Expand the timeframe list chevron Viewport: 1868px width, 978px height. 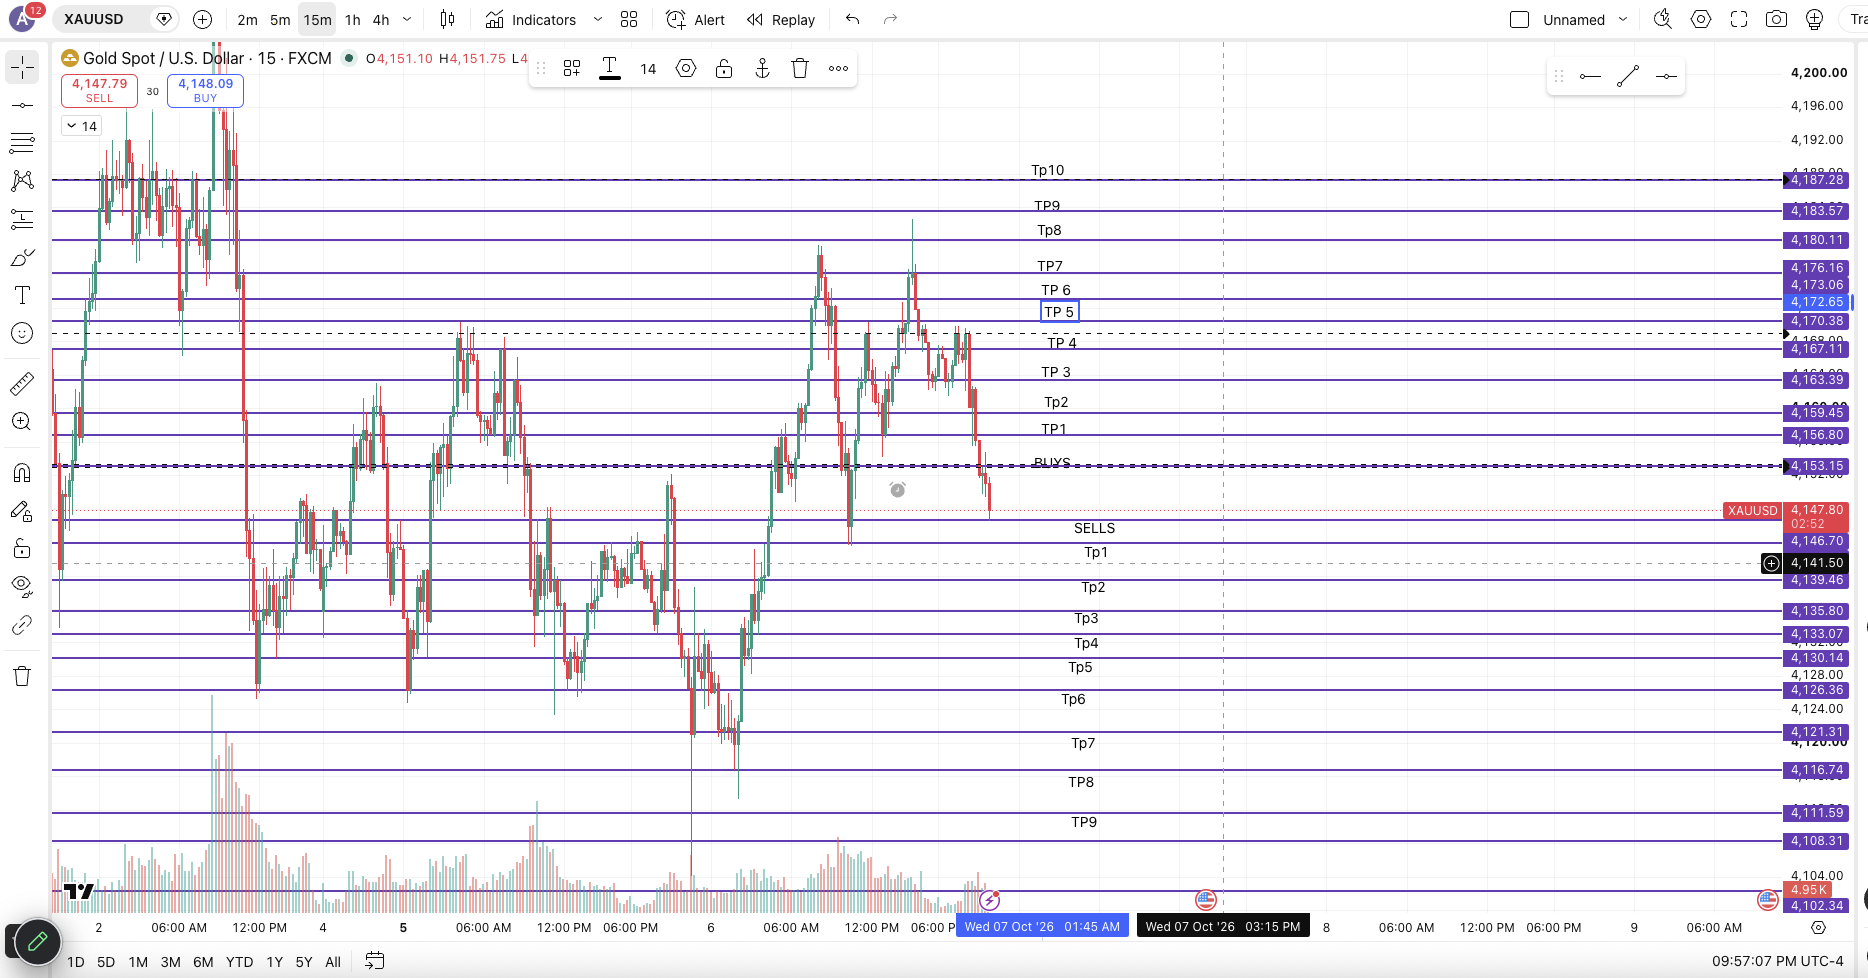[407, 19]
